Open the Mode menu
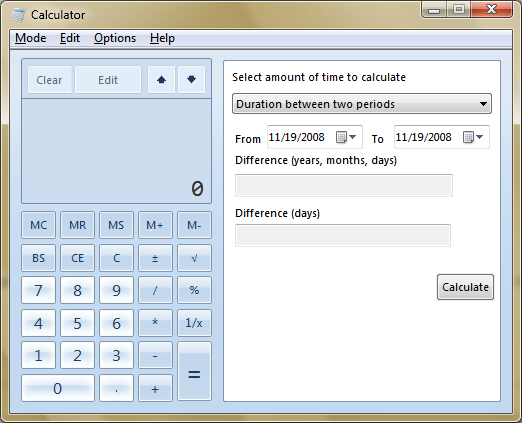Image resolution: width=522 pixels, height=423 pixels. (31, 38)
